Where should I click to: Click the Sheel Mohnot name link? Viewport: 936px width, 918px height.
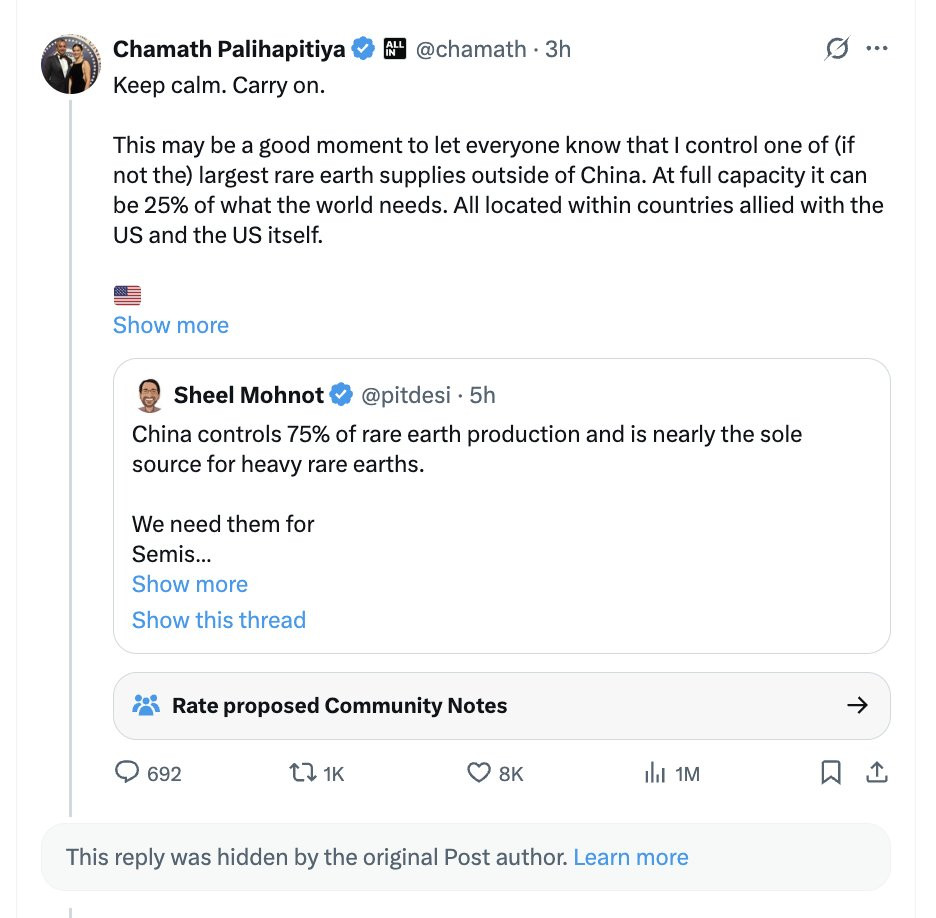pyautogui.click(x=248, y=395)
